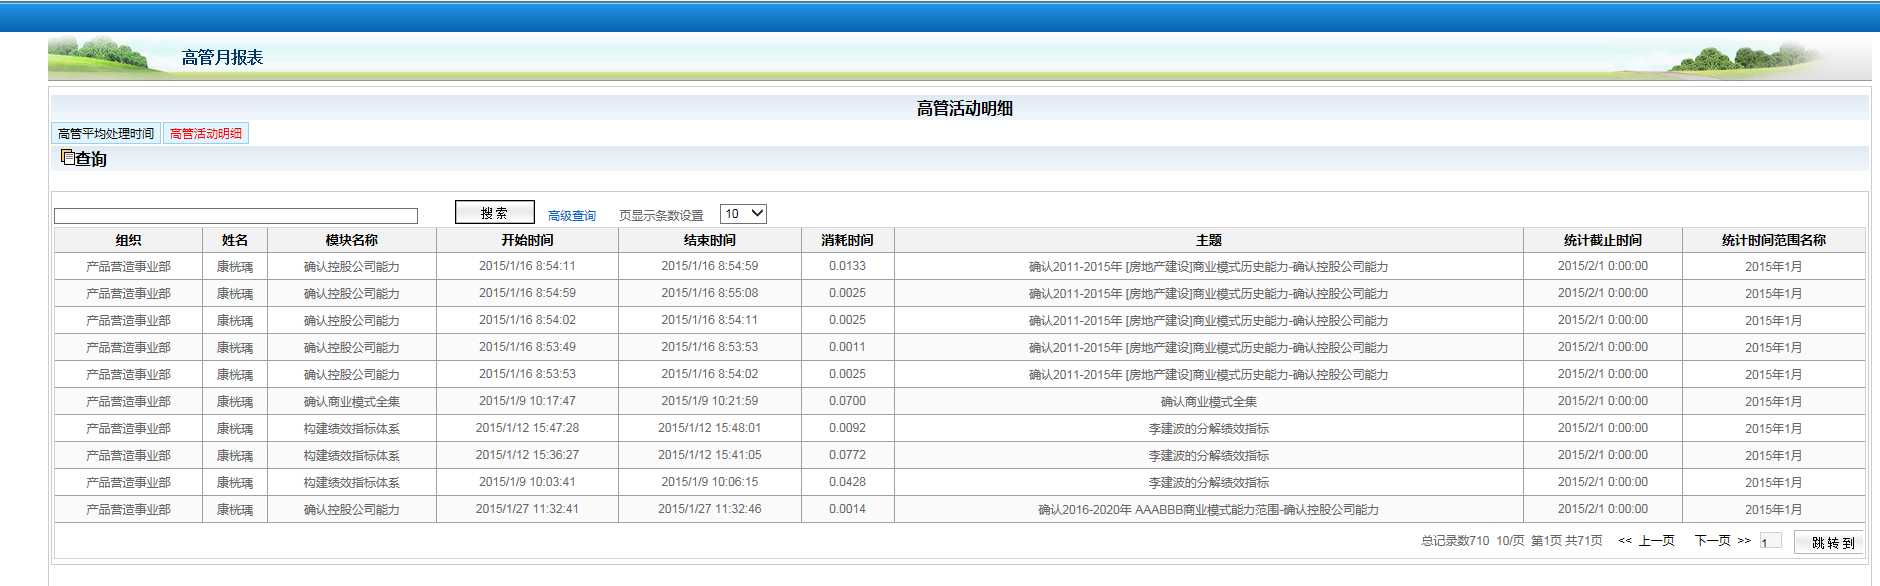Click the 组织 column header
This screenshot has height=586, width=1880.
tap(128, 240)
